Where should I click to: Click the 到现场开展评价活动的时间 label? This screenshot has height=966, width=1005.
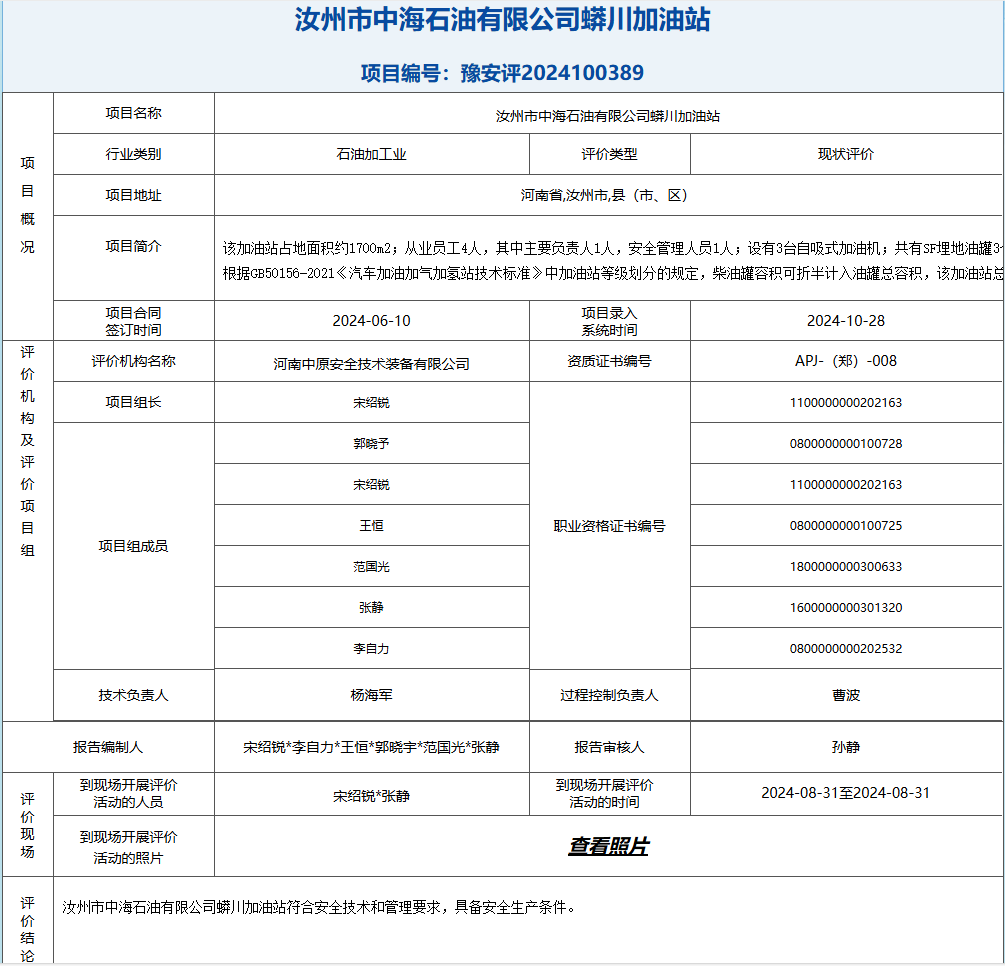point(604,794)
